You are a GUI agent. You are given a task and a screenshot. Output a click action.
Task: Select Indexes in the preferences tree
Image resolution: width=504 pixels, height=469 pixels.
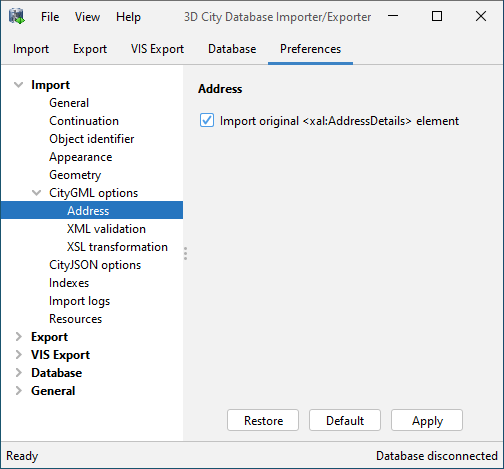[69, 283]
